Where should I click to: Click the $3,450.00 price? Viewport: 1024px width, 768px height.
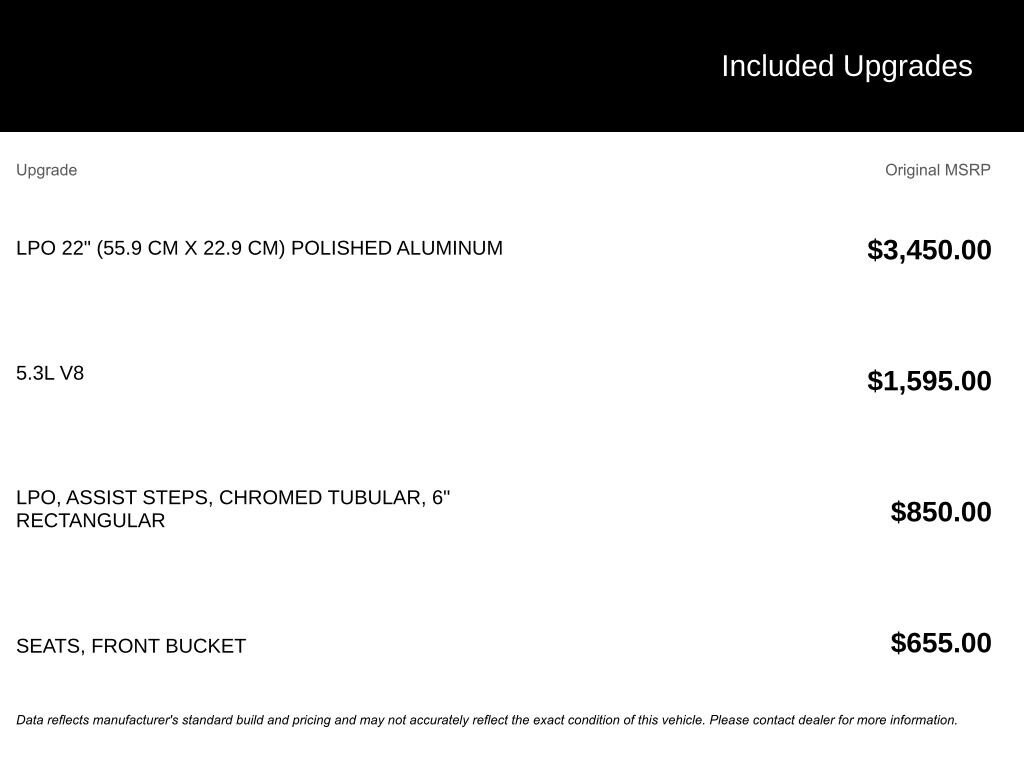929,250
